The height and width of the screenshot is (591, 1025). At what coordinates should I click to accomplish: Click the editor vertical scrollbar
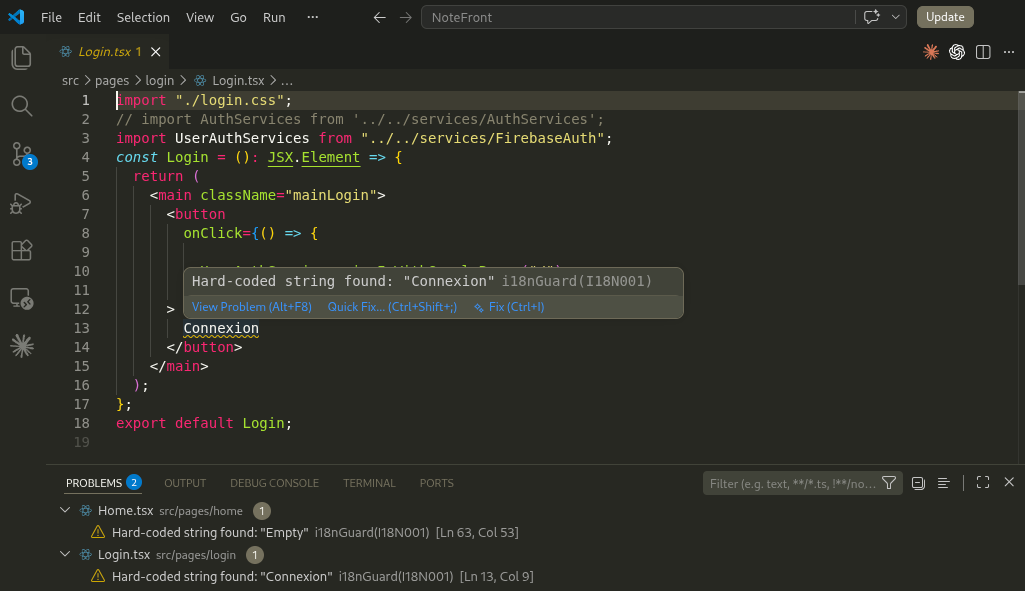[1021, 188]
